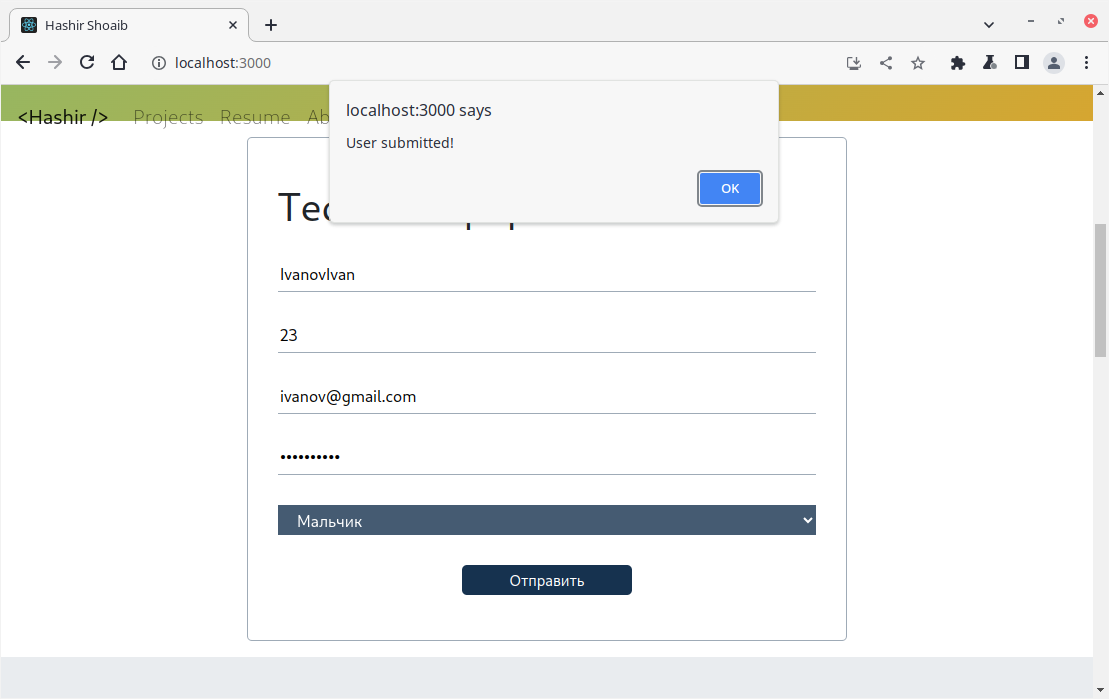Expand the tab search chevron

tap(989, 25)
